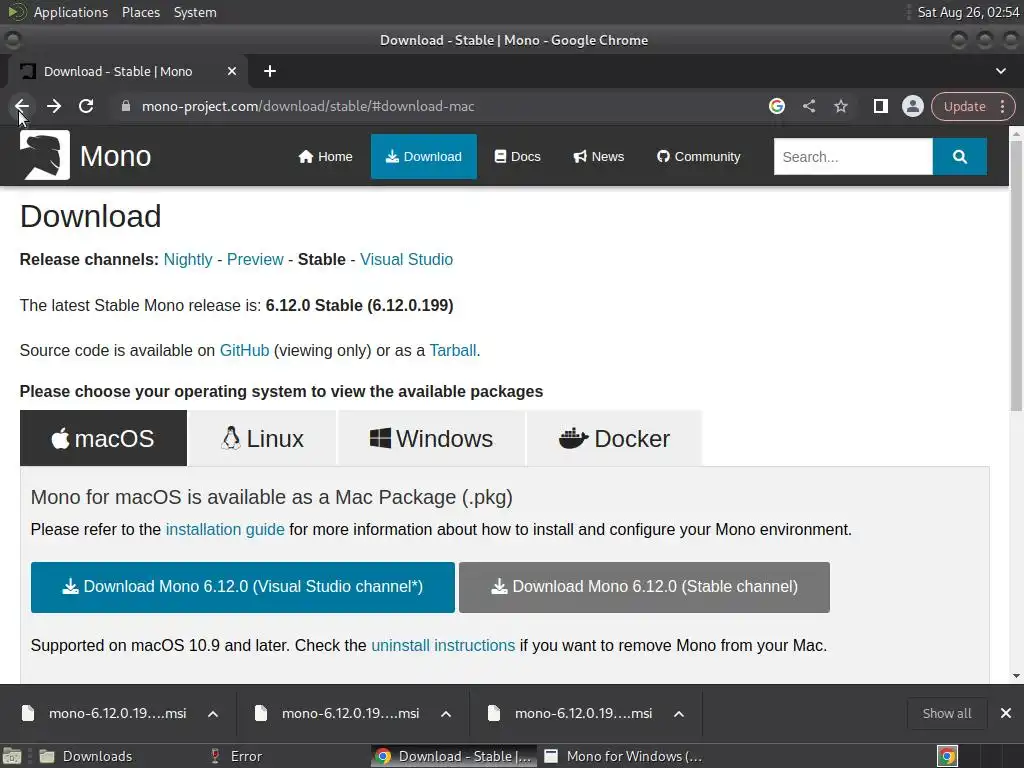This screenshot has height=768, width=1024.
Task: Click the page scroll down arrow
Action: point(1016,676)
